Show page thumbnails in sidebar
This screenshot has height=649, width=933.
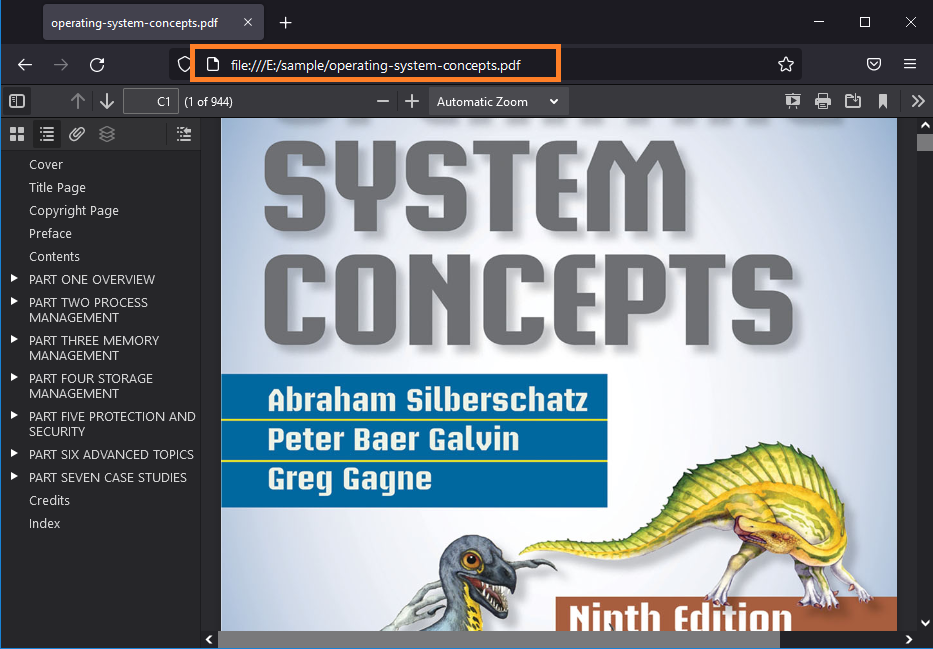pos(17,134)
